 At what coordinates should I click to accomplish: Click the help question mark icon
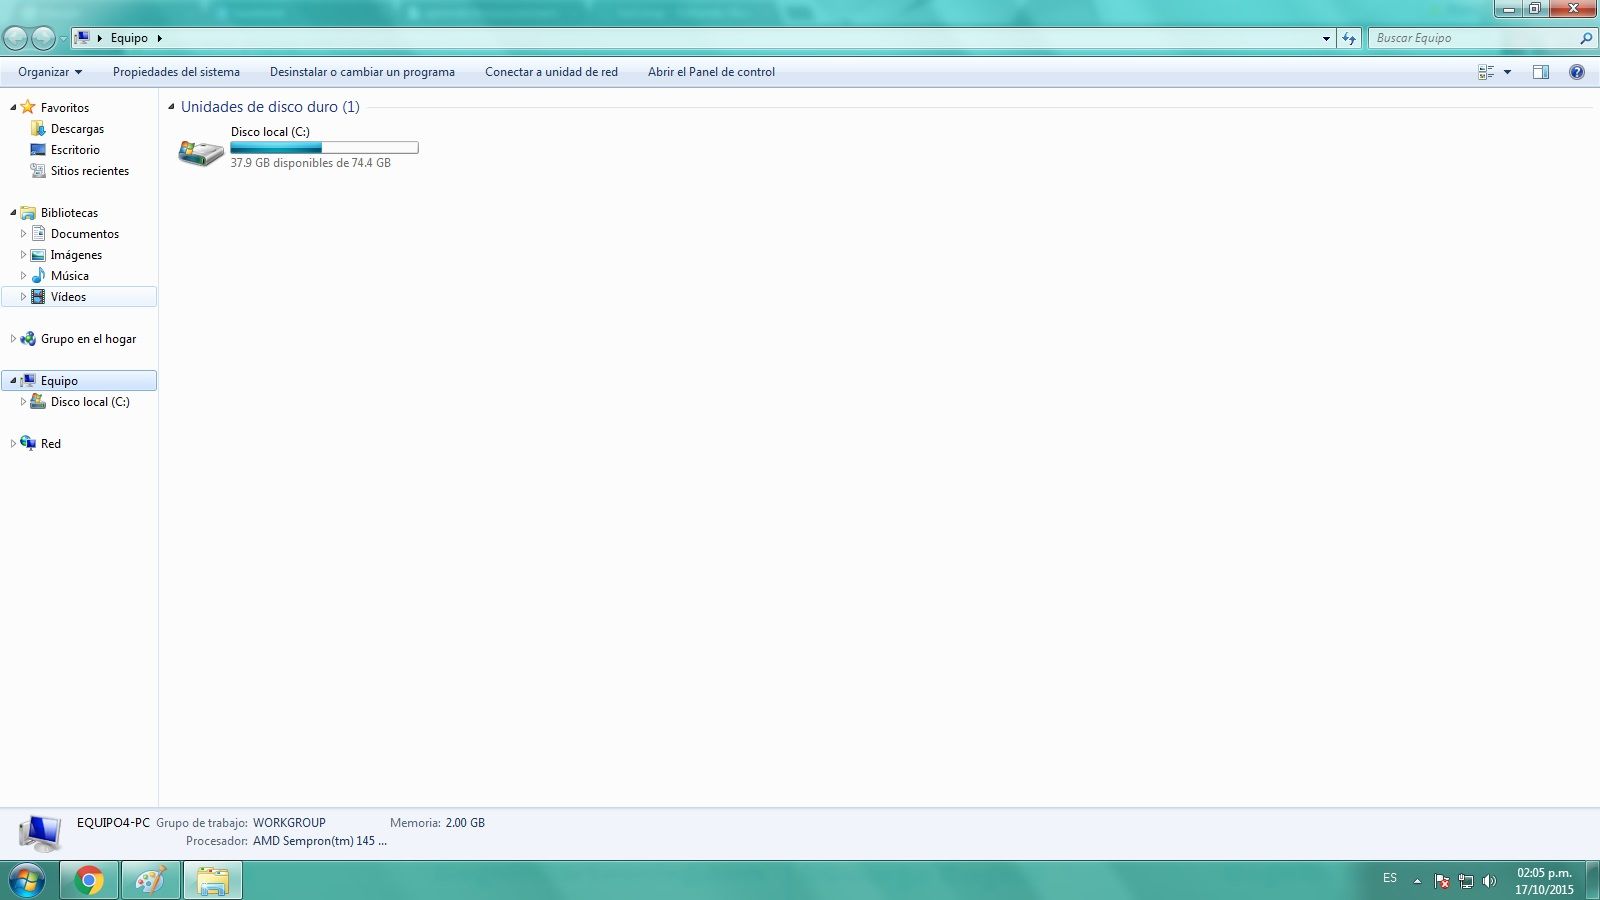pyautogui.click(x=1576, y=72)
